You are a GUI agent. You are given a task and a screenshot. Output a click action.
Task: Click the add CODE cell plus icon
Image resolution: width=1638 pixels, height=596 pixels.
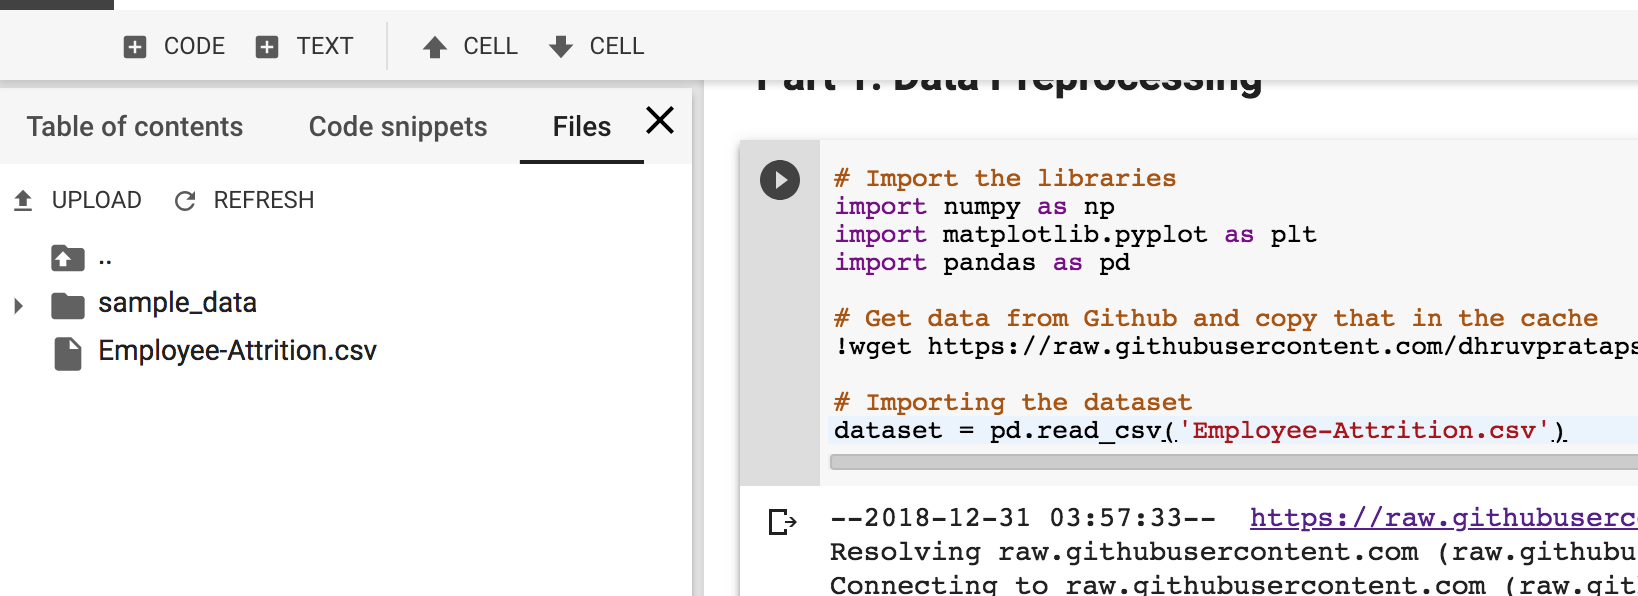pos(135,47)
